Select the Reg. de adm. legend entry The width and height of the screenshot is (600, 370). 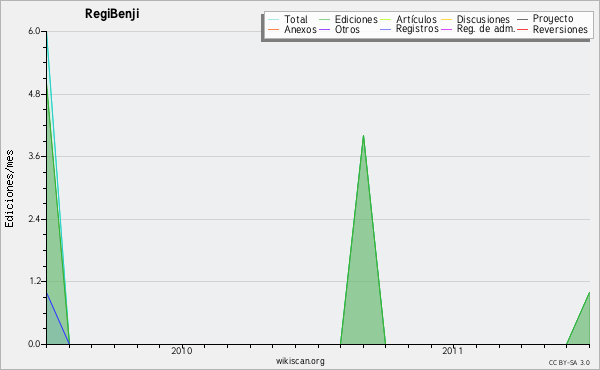tap(486, 29)
